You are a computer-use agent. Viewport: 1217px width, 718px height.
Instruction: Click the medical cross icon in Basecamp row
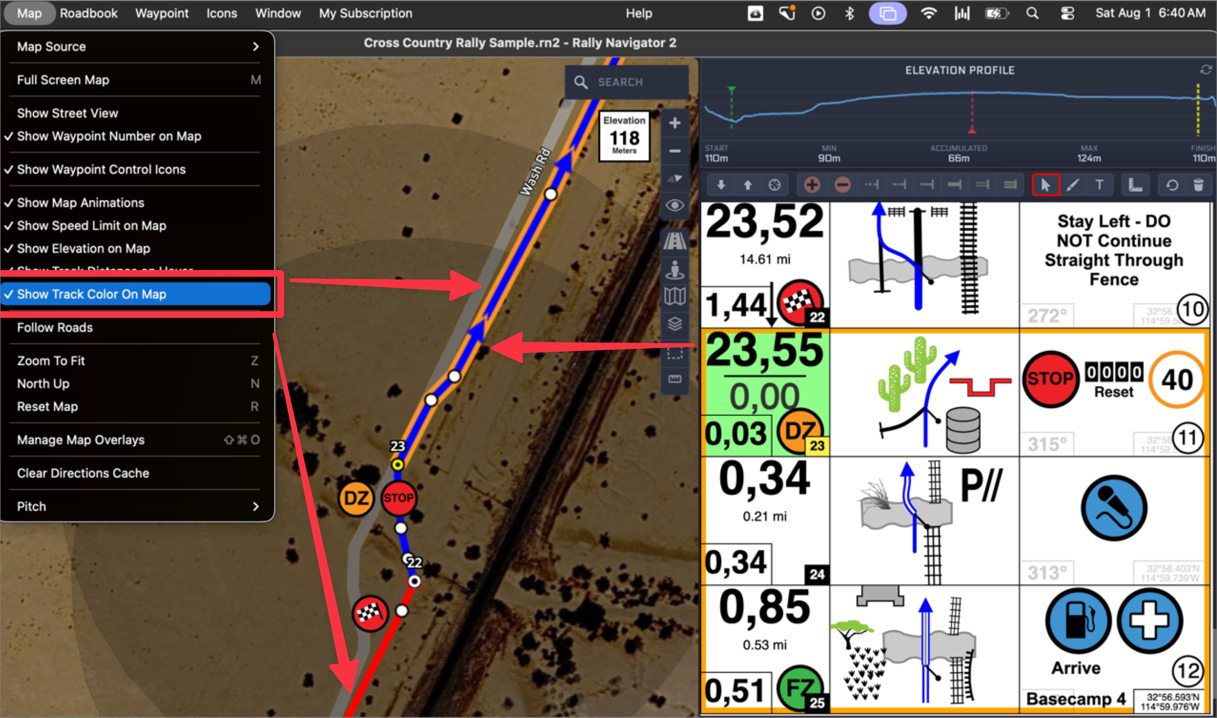coord(1149,621)
